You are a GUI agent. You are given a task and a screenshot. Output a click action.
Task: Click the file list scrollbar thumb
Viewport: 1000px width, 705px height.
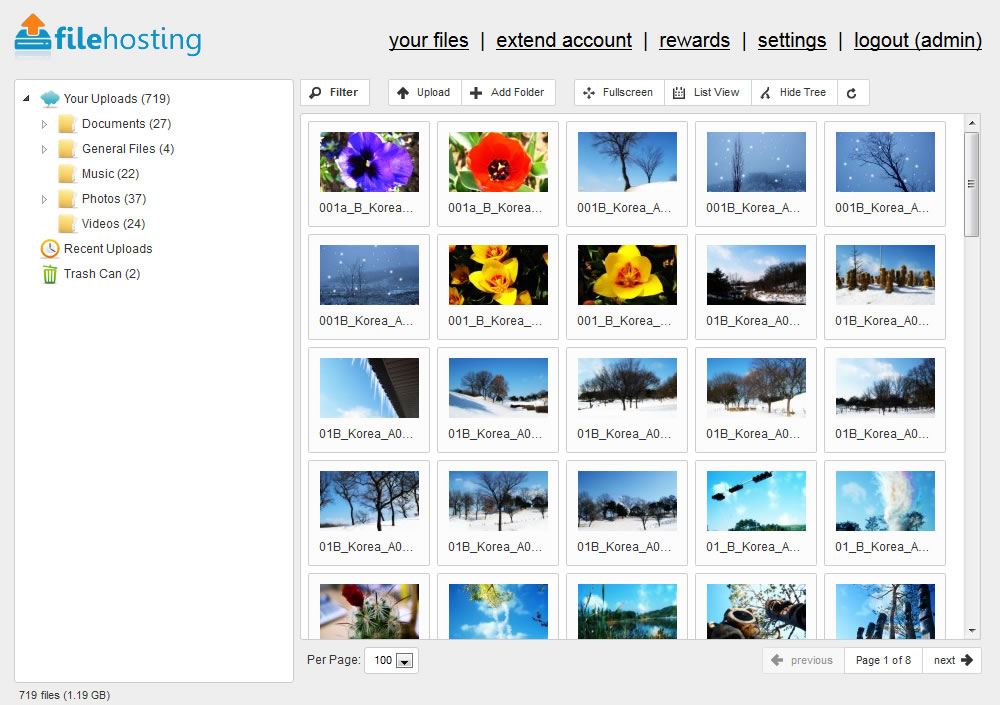click(971, 184)
